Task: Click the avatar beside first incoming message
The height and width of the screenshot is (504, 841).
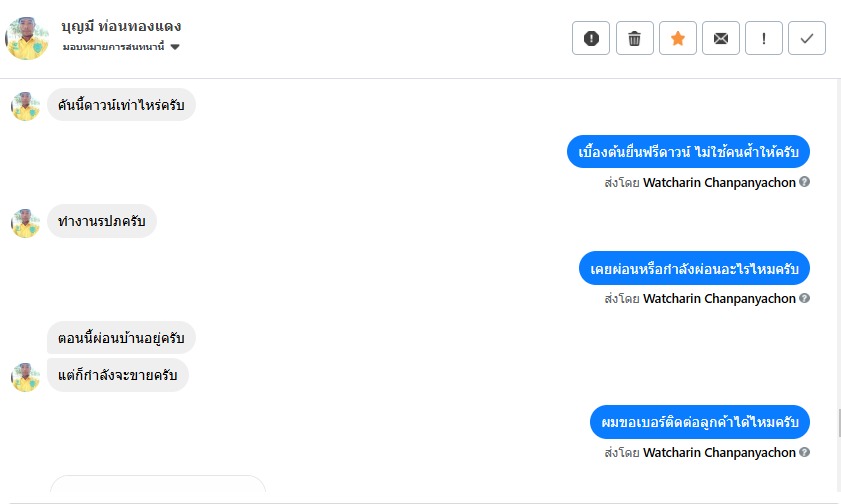Action: [x=25, y=106]
